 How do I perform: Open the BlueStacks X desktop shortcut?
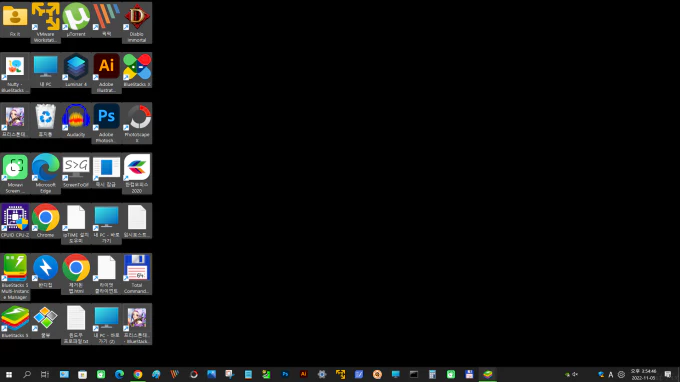[137, 70]
